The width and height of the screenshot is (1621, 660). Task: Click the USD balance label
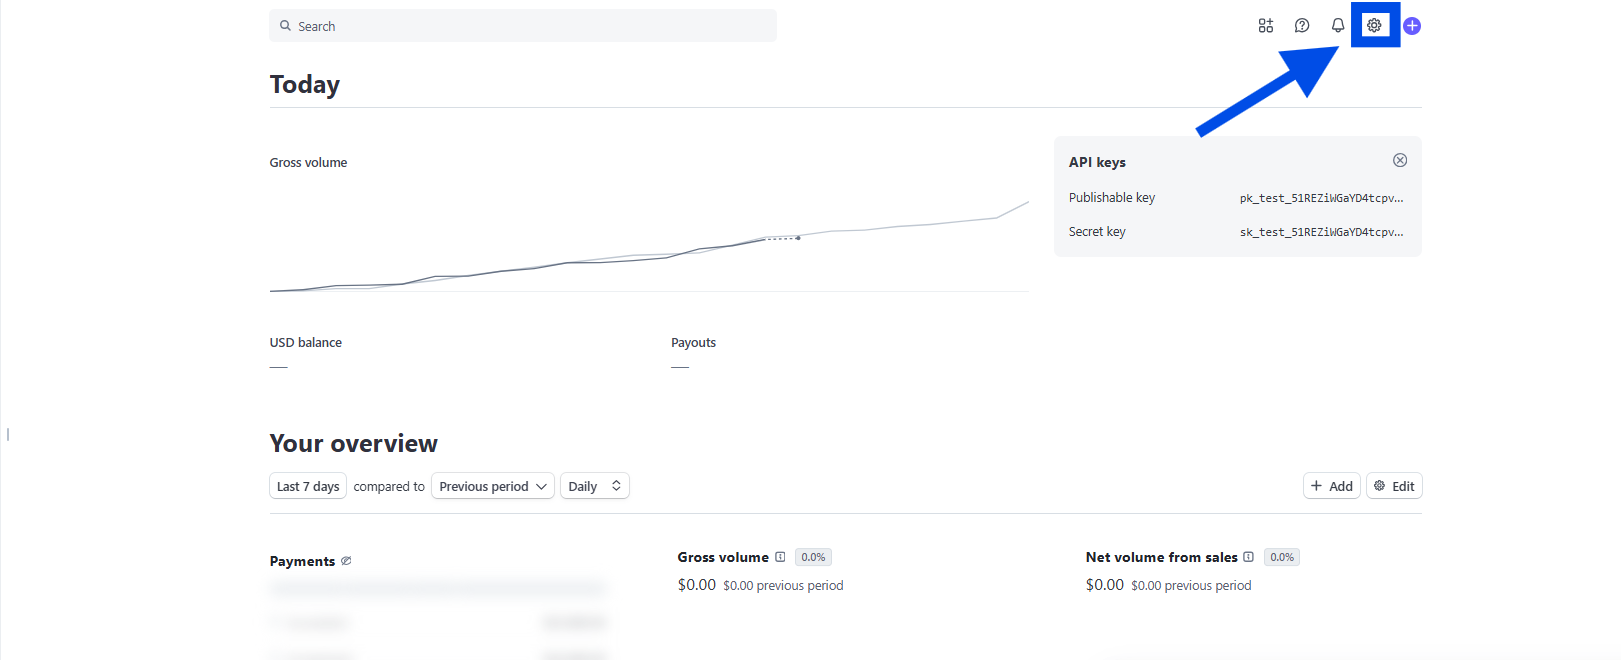[305, 342]
